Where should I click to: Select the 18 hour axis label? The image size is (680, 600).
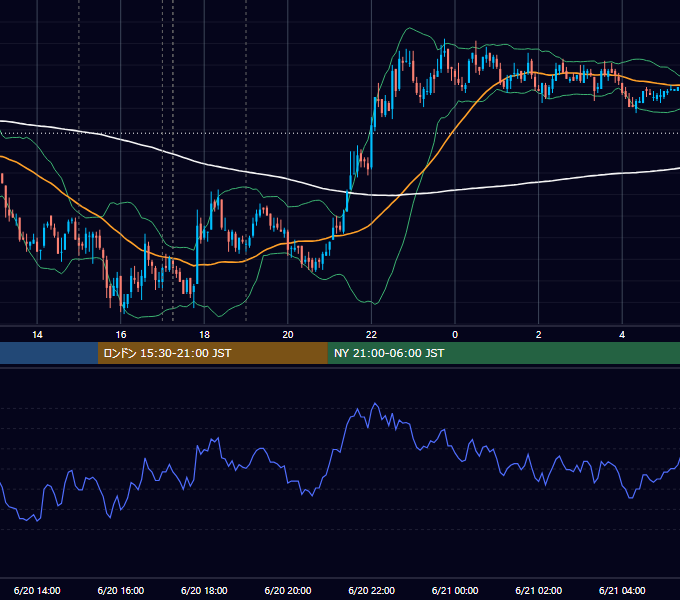(204, 335)
